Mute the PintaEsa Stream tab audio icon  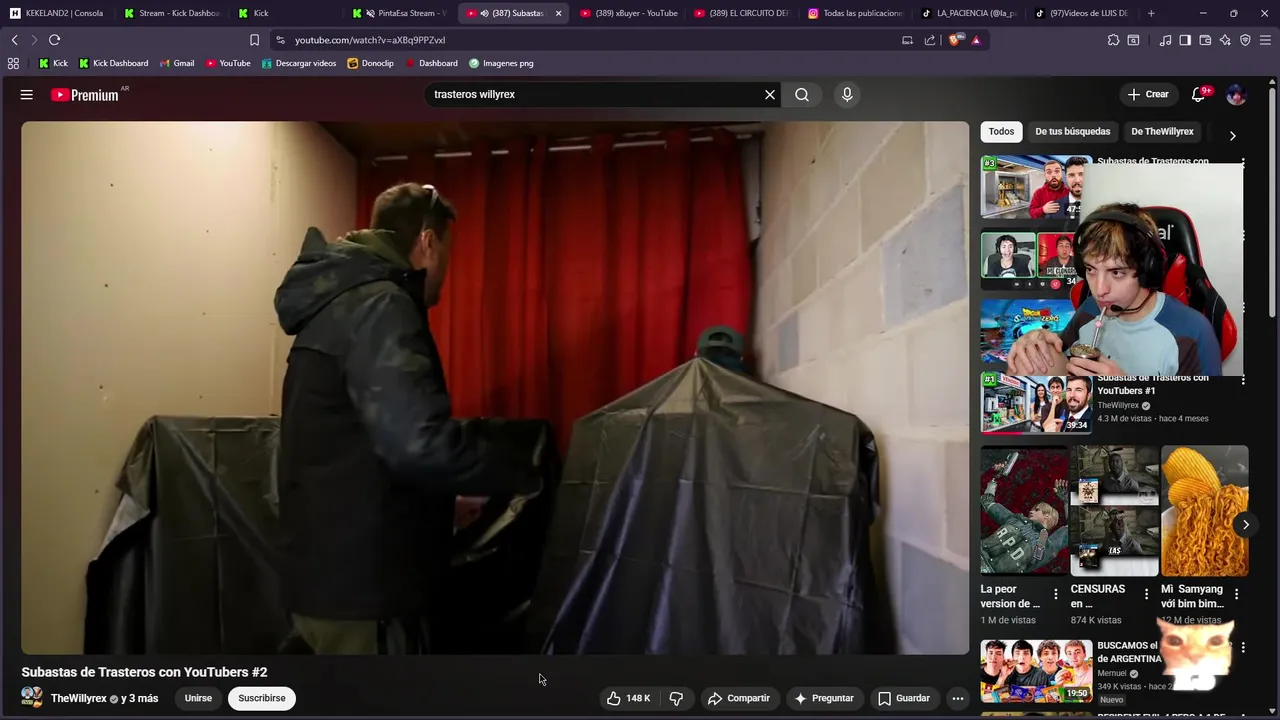tap(370, 13)
